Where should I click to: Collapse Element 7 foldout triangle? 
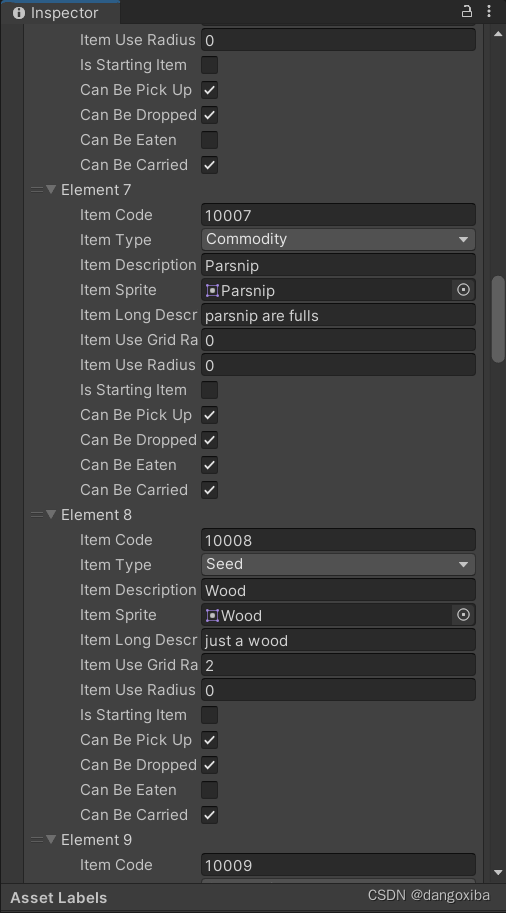point(51,189)
